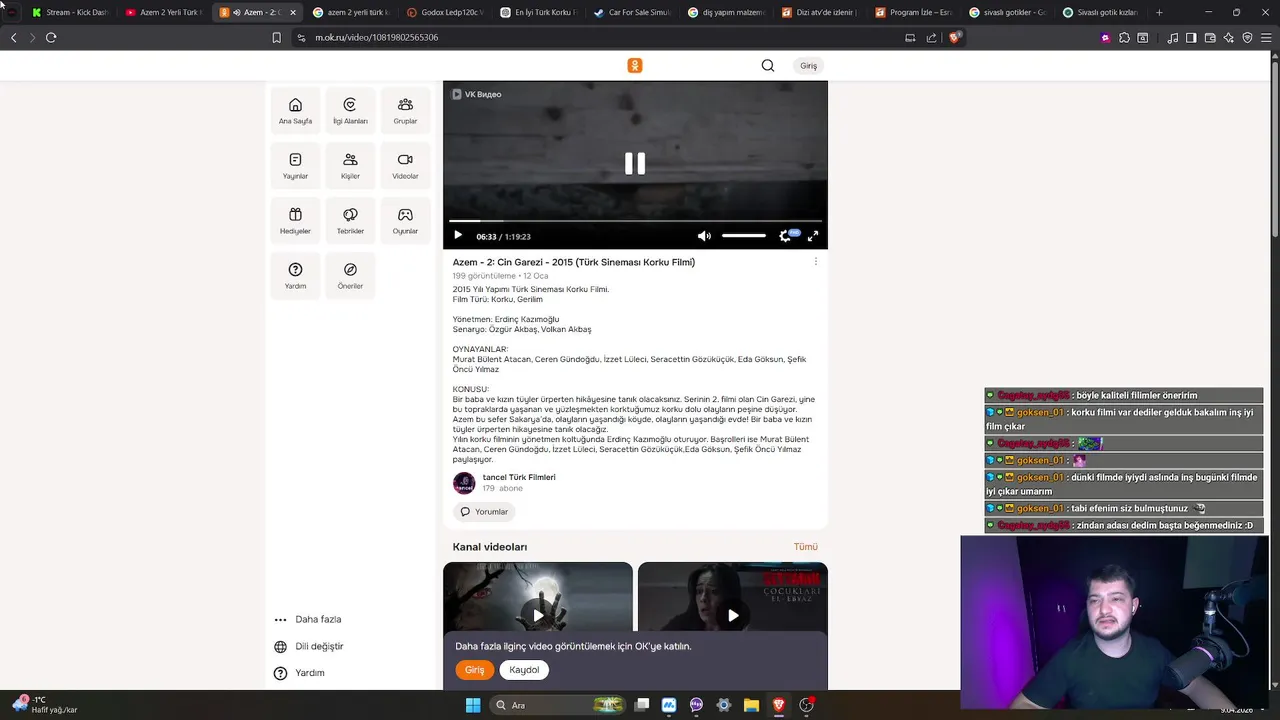Click play button in video control bar
This screenshot has width=1280, height=720.
(x=458, y=236)
